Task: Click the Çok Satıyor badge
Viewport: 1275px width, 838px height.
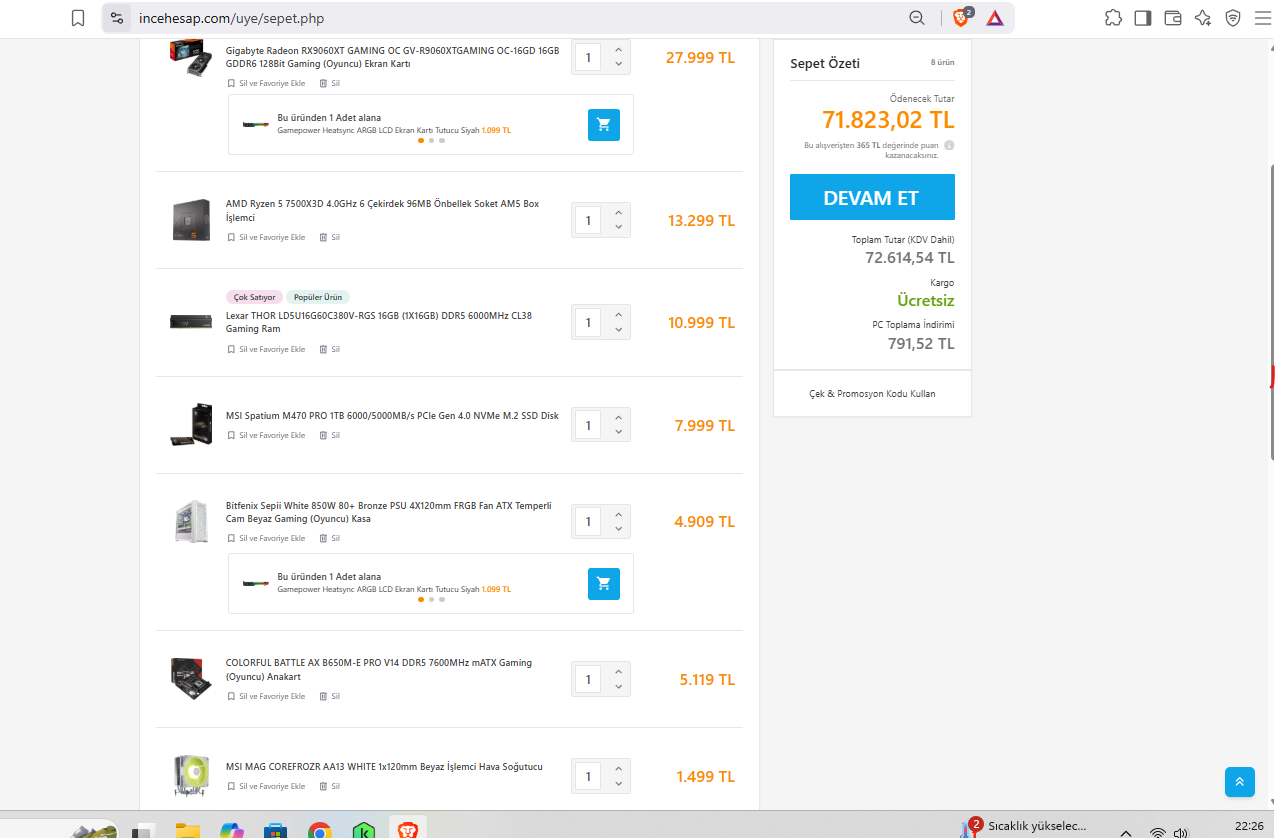Action: 254,297
